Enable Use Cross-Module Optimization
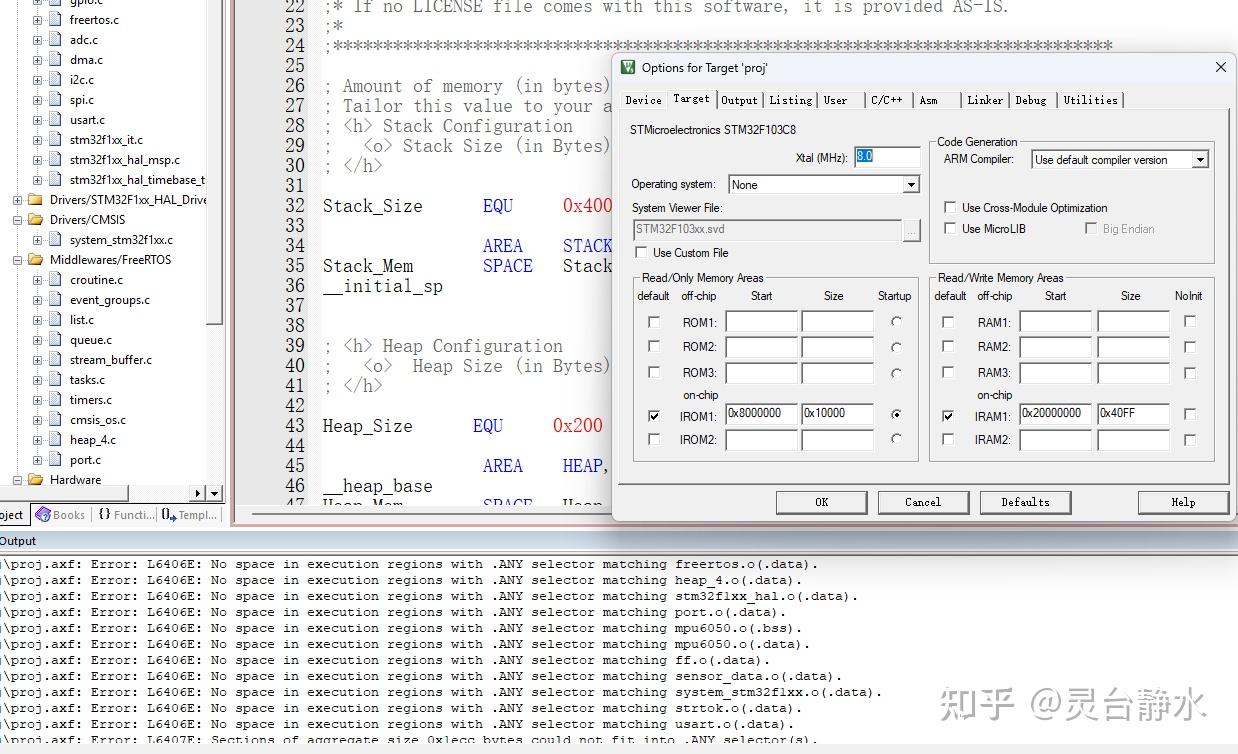Viewport: 1238px width, 754px height. (950, 208)
